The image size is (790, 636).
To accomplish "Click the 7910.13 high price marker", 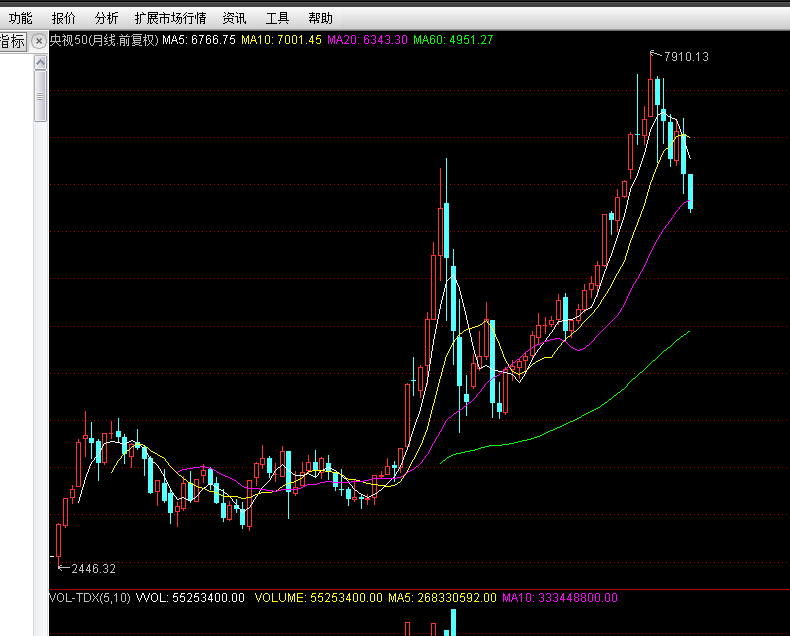I will [x=686, y=57].
